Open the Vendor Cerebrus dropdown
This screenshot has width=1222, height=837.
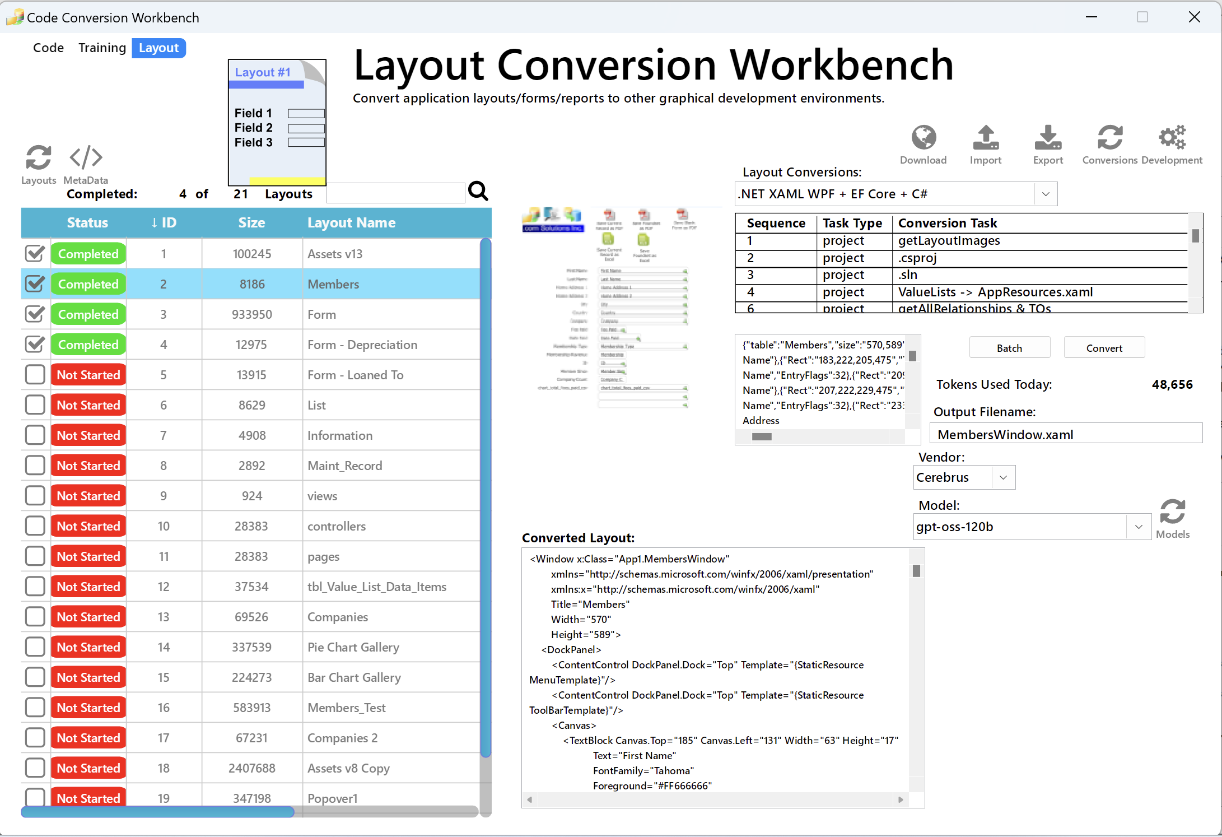(x=1004, y=477)
